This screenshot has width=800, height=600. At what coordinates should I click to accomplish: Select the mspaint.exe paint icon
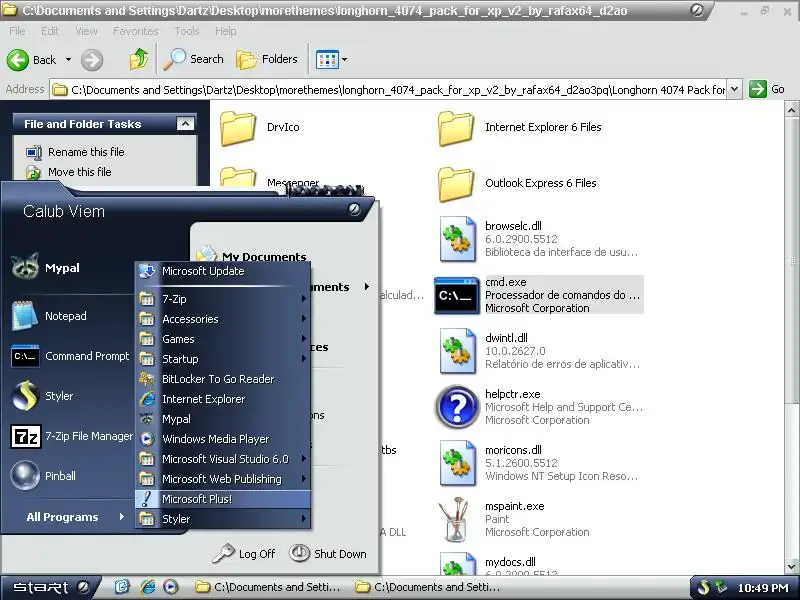tap(455, 519)
